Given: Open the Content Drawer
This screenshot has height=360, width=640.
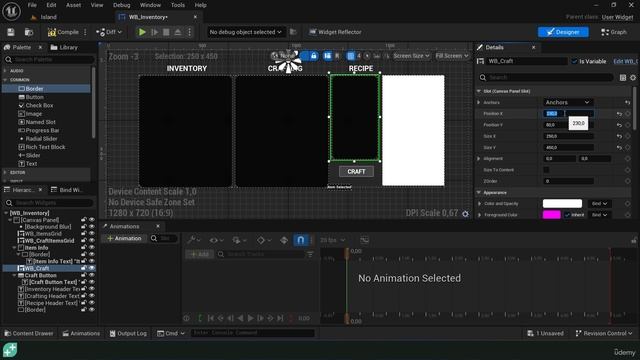Looking at the screenshot, I should [29, 333].
